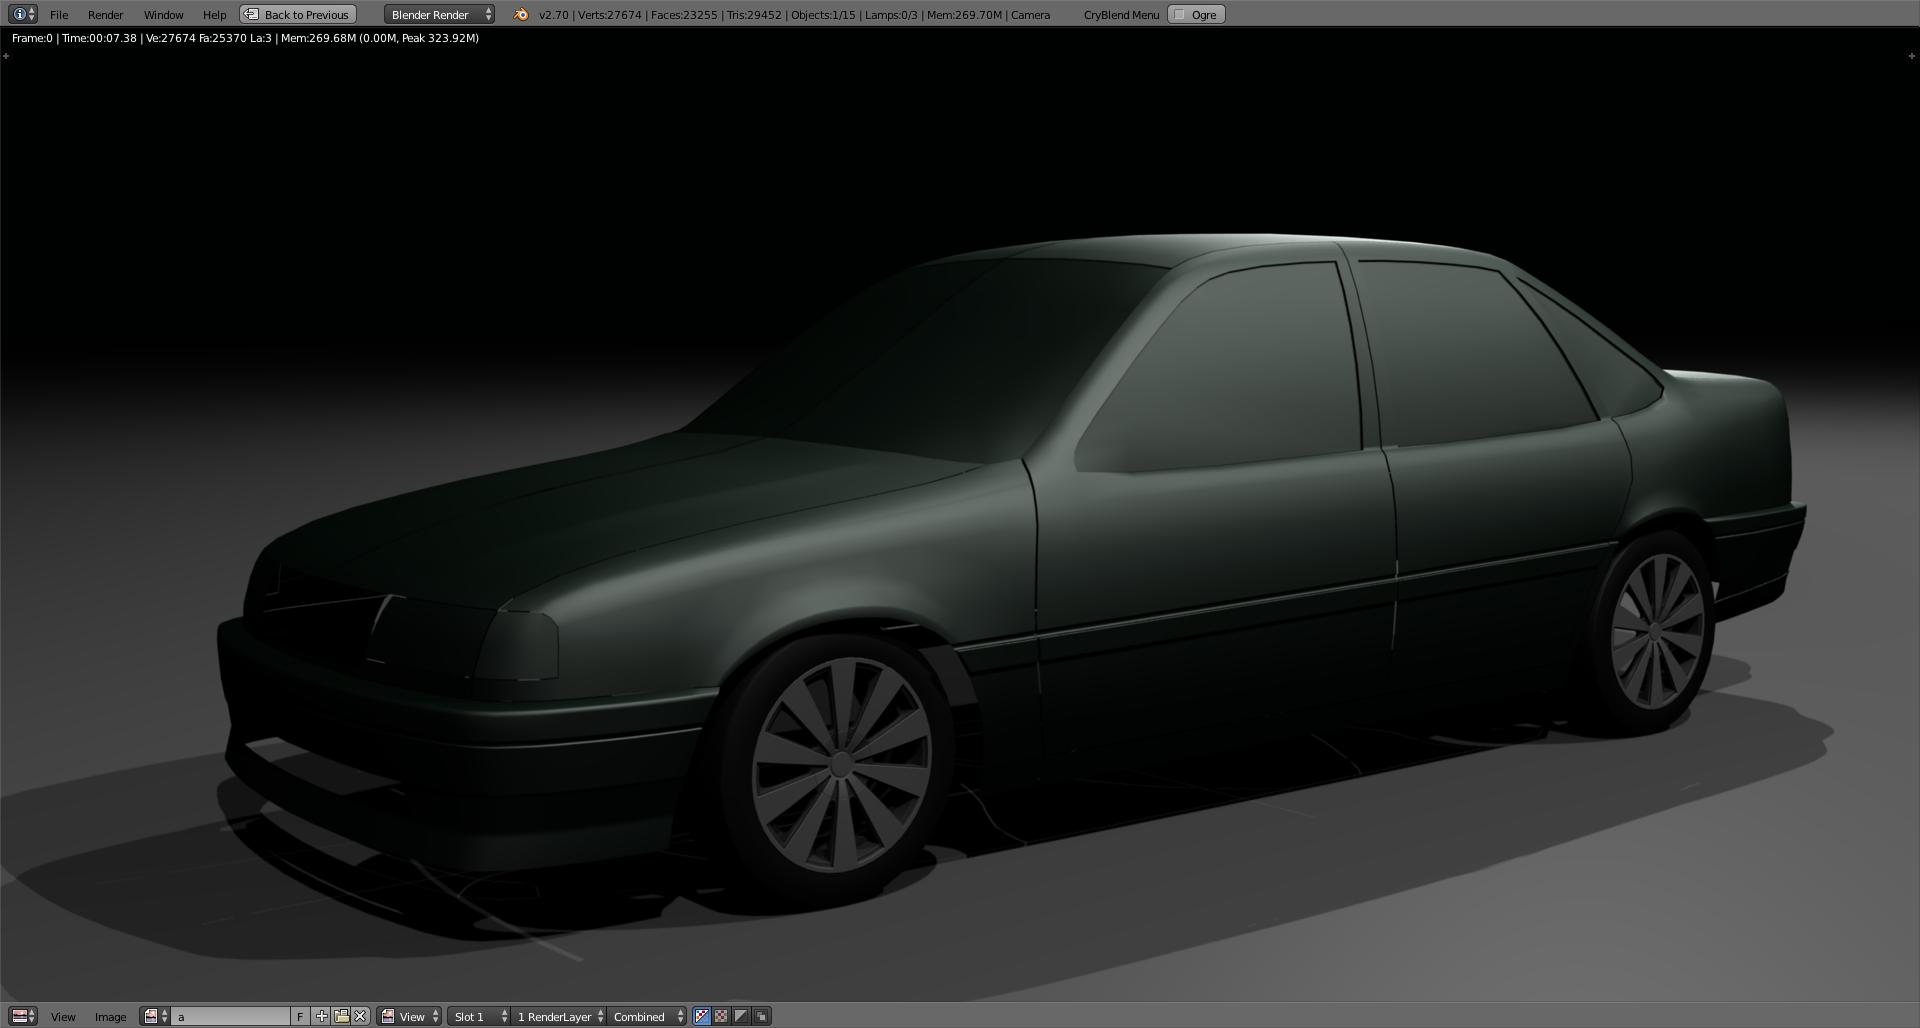Open the View menu in image editor
Viewport: 1920px width, 1028px height.
point(63,1017)
